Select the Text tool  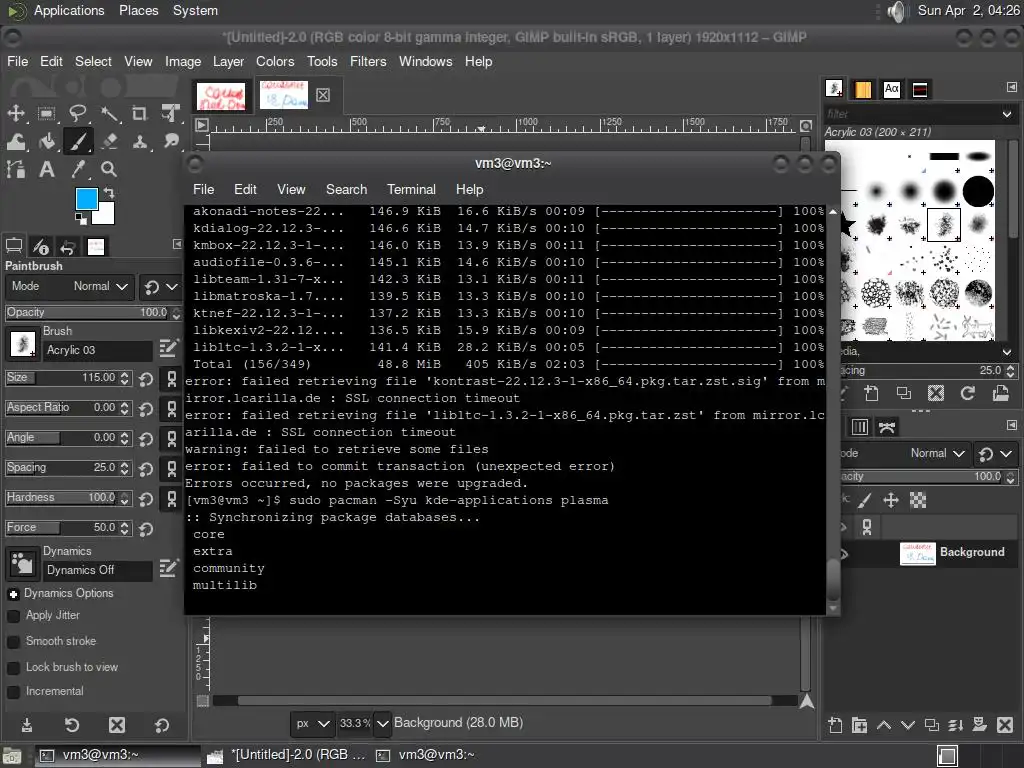pyautogui.click(x=46, y=170)
